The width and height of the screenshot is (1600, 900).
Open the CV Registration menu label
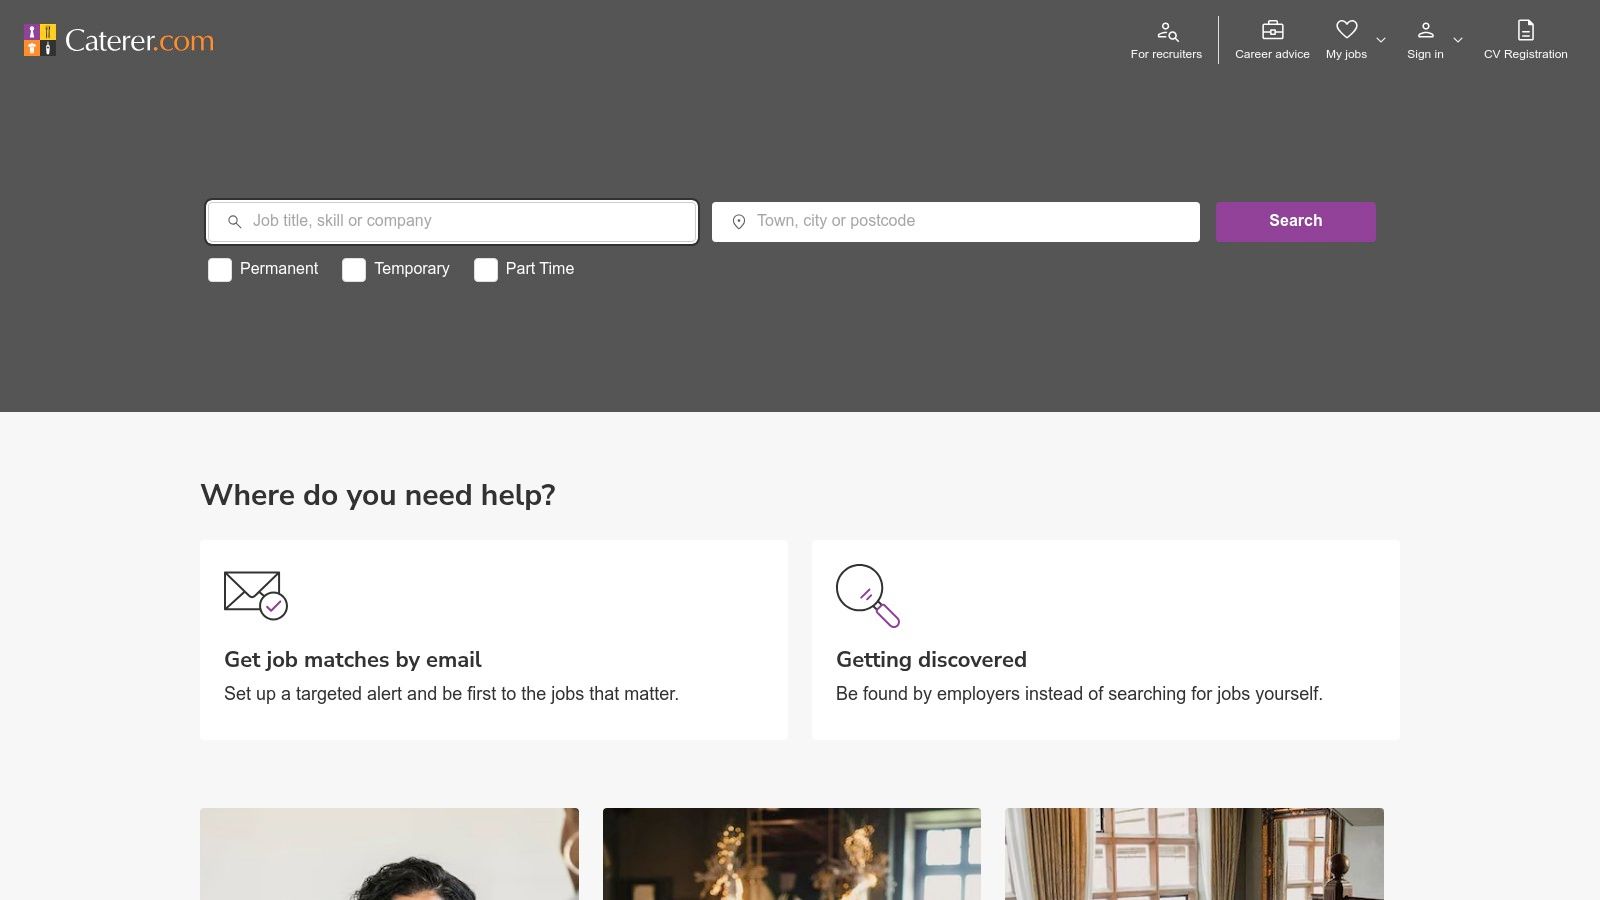[1525, 54]
